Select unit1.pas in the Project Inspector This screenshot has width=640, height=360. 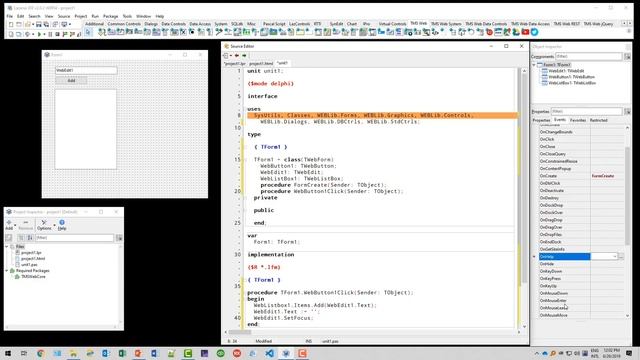[29, 264]
